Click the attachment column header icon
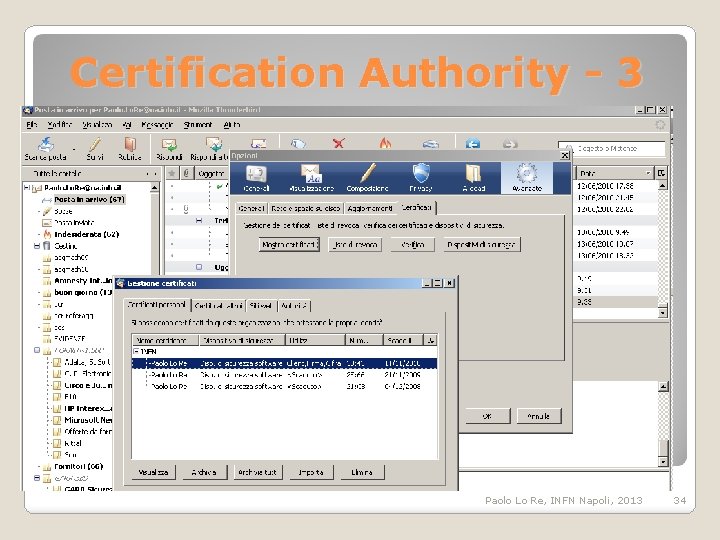Screen dimensions: 720x540 [186, 173]
